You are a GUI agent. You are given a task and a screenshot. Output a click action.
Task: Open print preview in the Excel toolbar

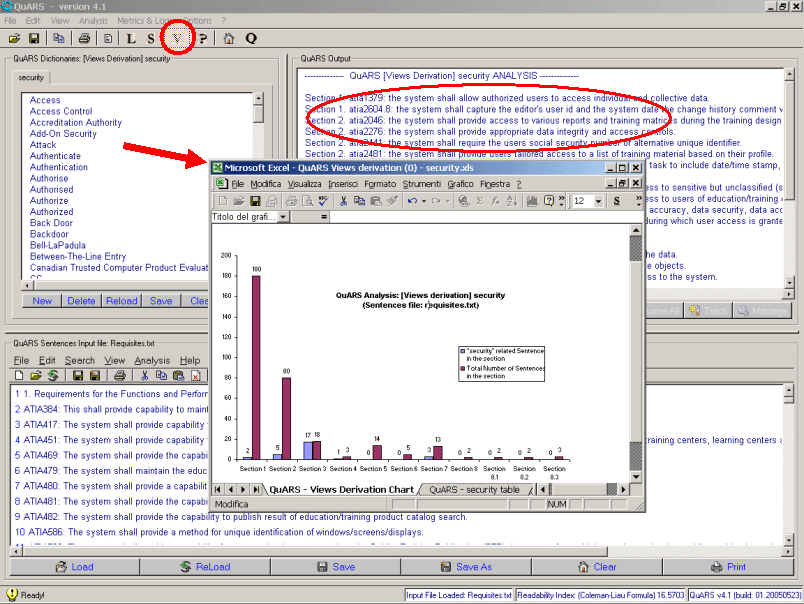[308, 201]
